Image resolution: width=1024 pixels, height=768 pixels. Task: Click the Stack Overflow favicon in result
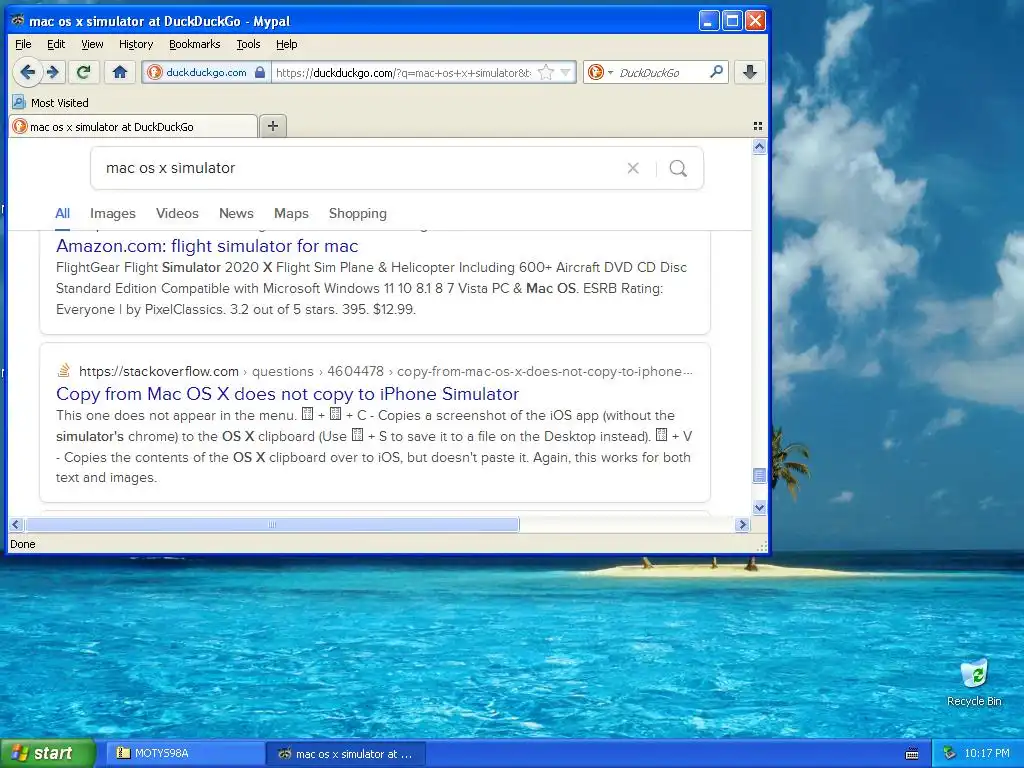[x=64, y=371]
